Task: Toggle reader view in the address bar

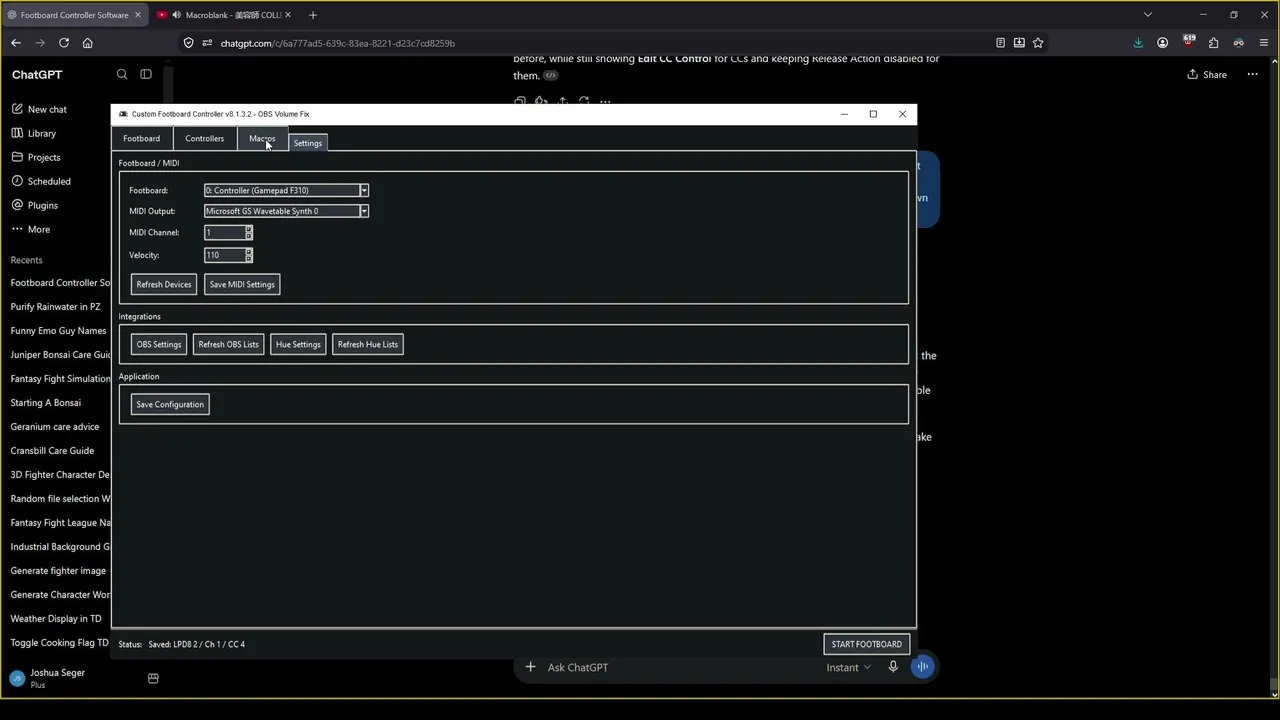Action: point(1000,43)
